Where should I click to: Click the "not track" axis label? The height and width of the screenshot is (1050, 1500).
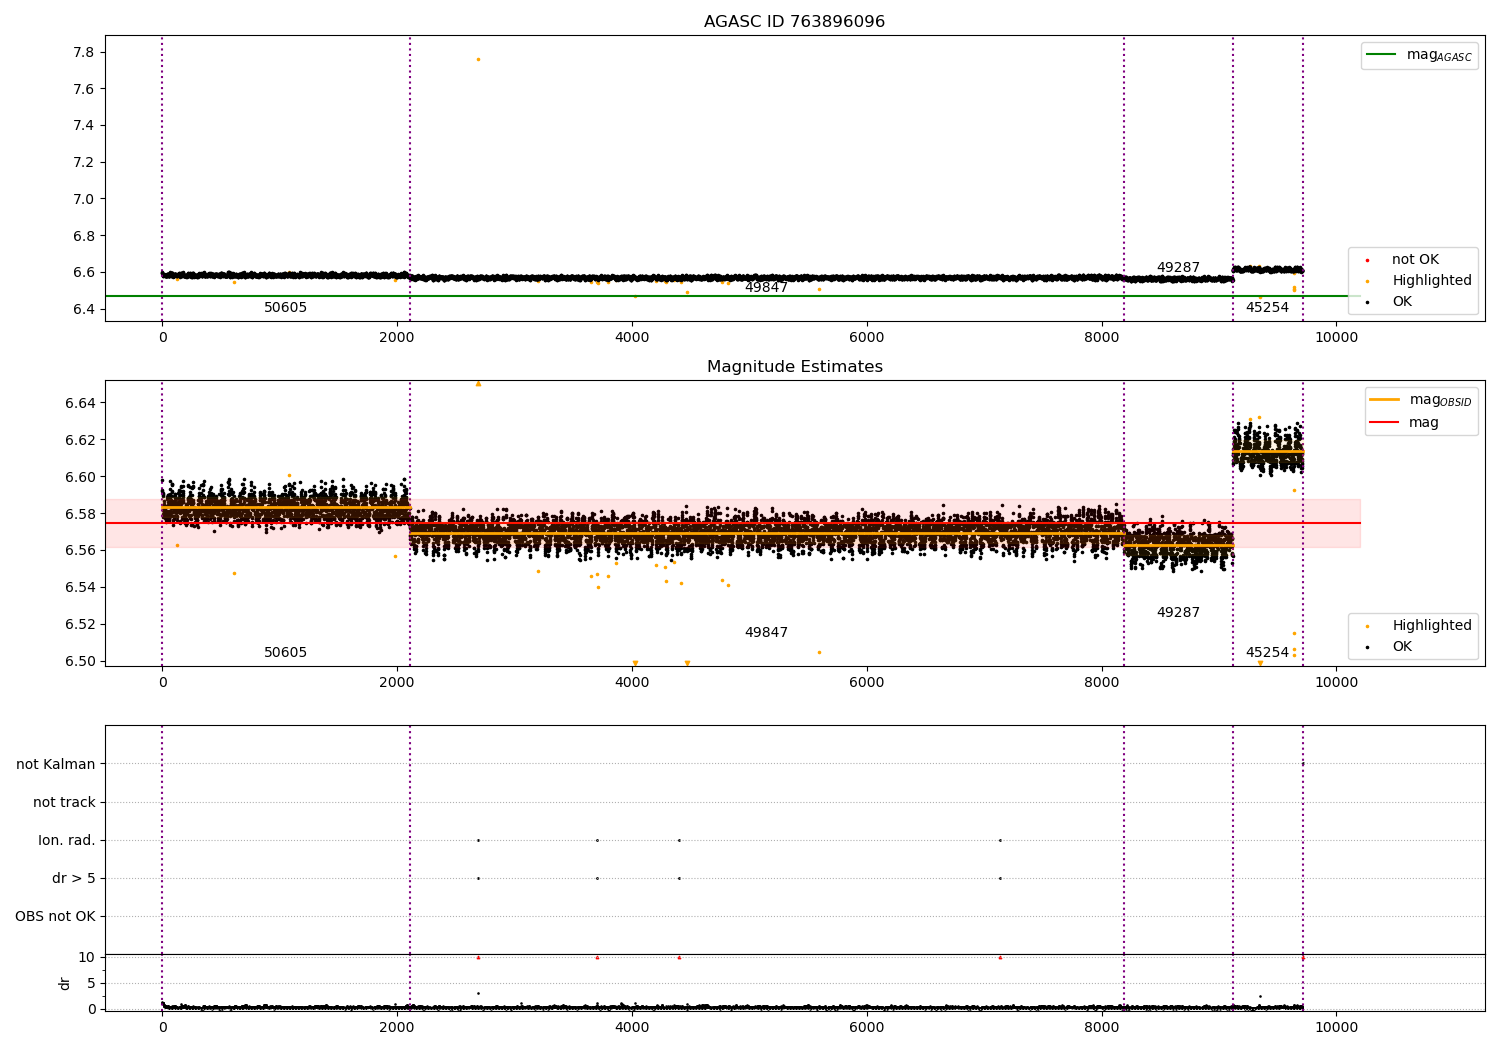click(x=64, y=802)
